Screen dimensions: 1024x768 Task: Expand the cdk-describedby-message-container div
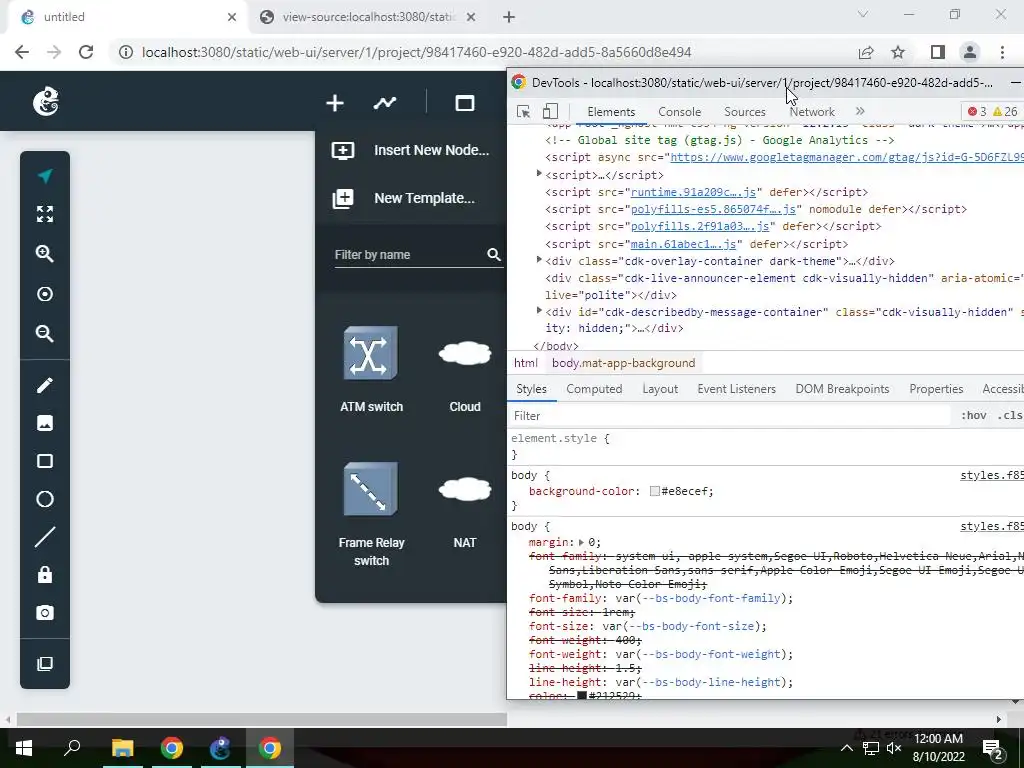point(539,311)
